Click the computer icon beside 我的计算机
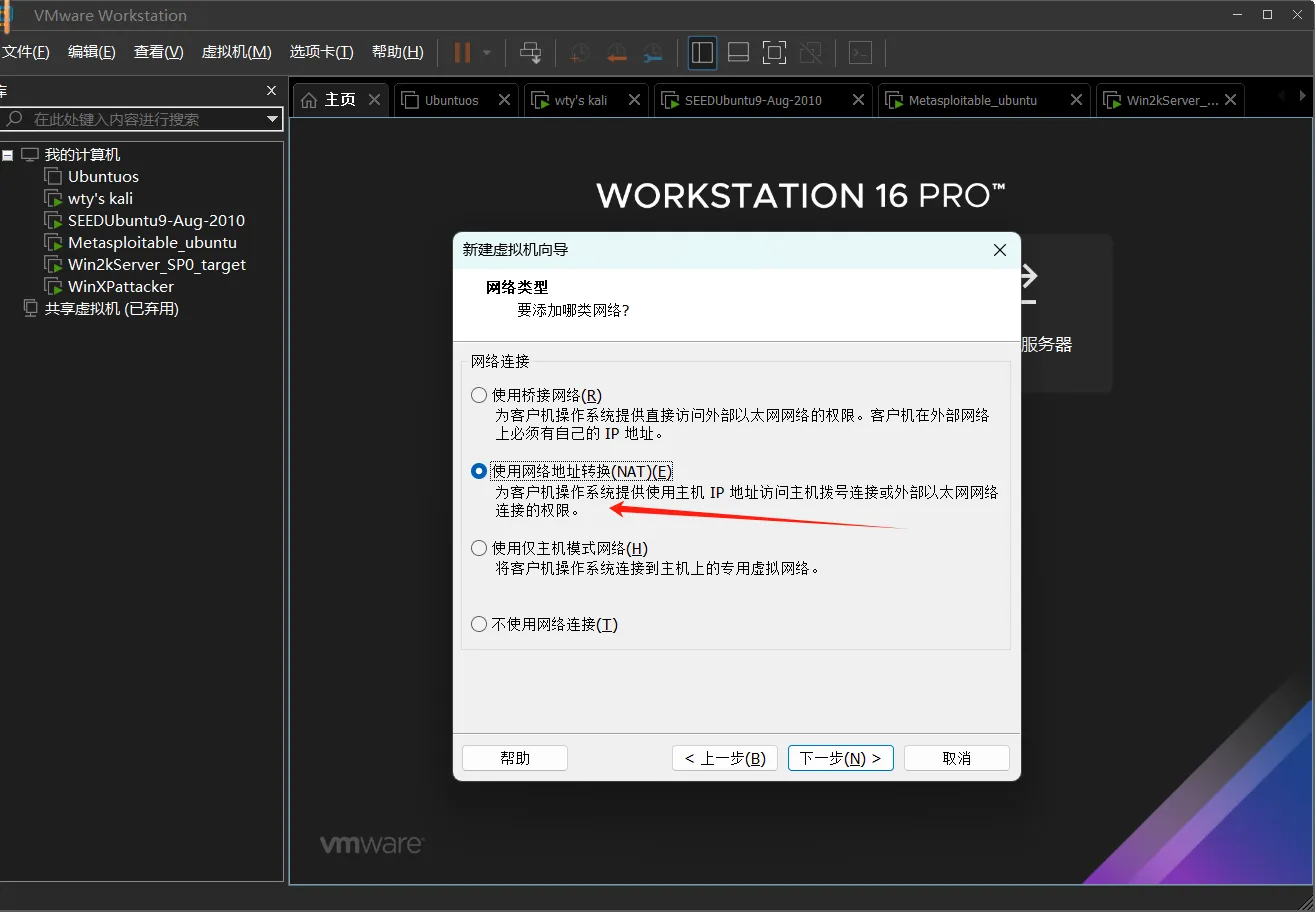The image size is (1315, 912). [30, 155]
